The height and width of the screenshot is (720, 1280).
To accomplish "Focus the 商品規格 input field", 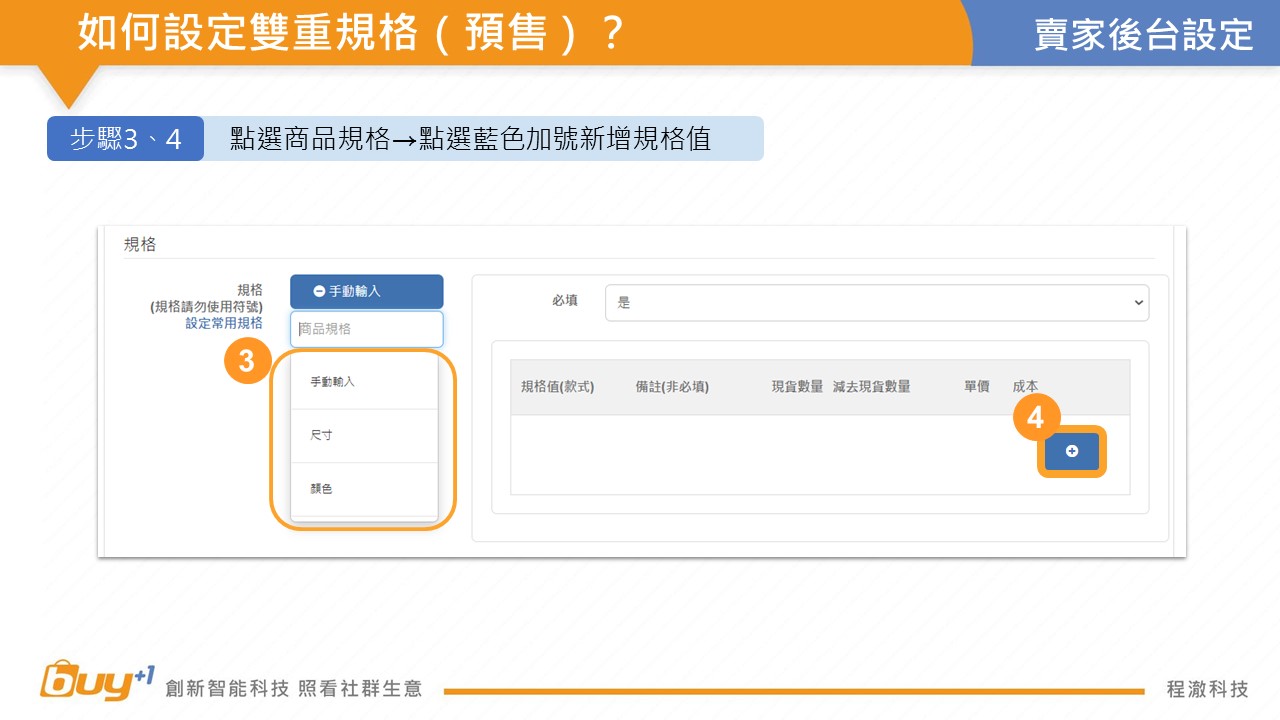I will pos(366,329).
